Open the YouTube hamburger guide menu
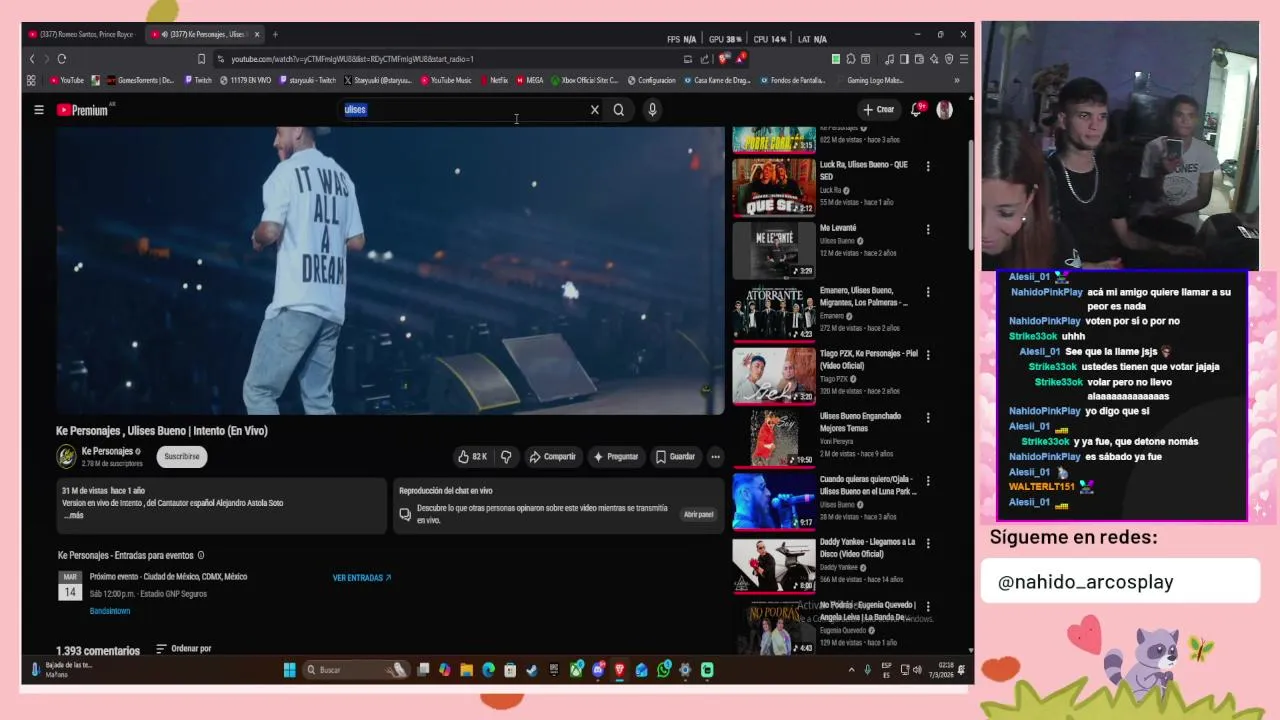Screen dimensions: 1280x720 click(x=39, y=110)
